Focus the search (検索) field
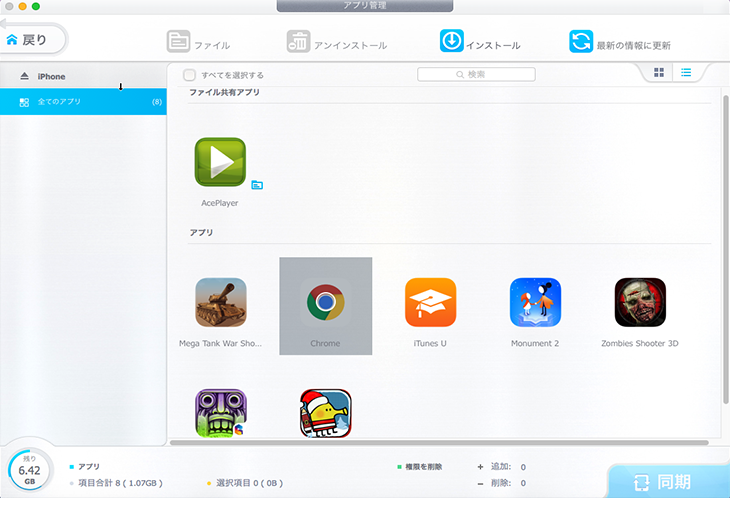The width and height of the screenshot is (730, 510). (x=476, y=75)
